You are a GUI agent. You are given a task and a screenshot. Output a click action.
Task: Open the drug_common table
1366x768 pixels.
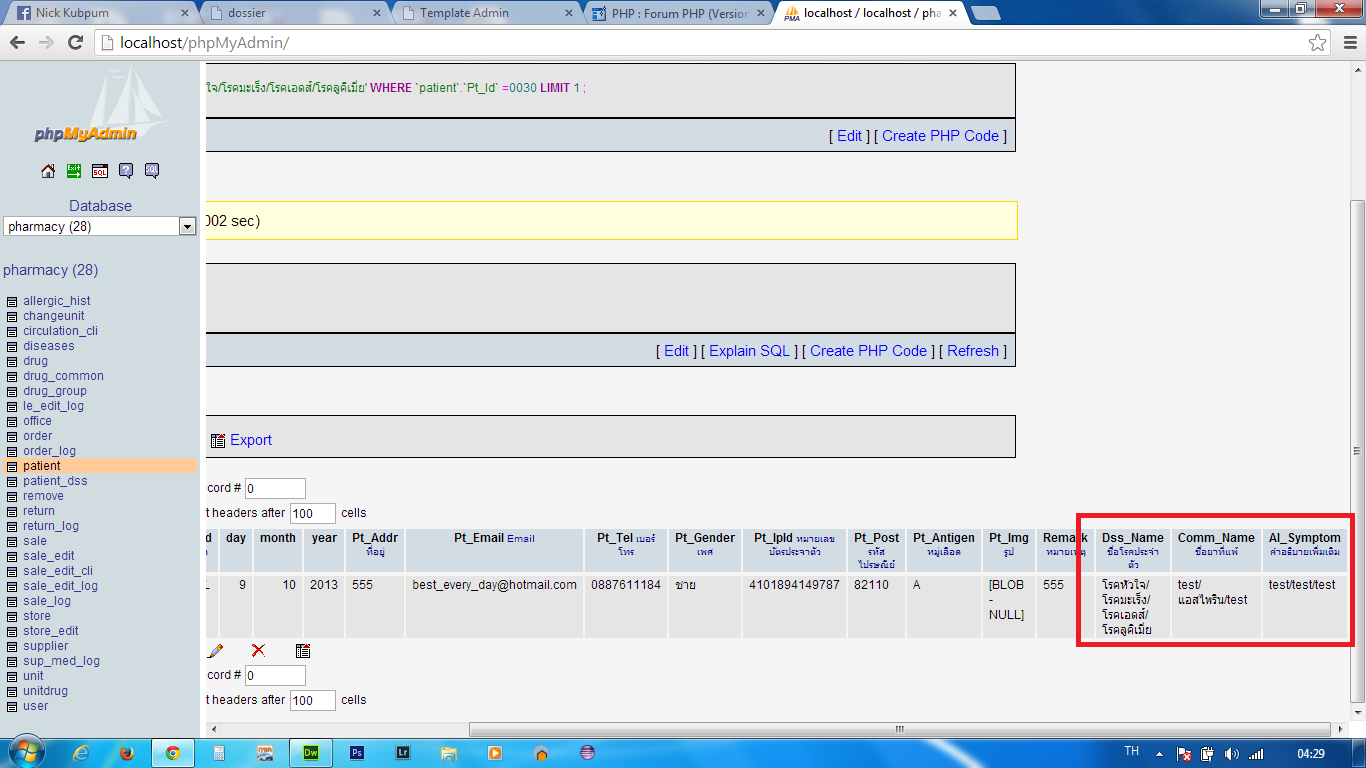coord(64,376)
